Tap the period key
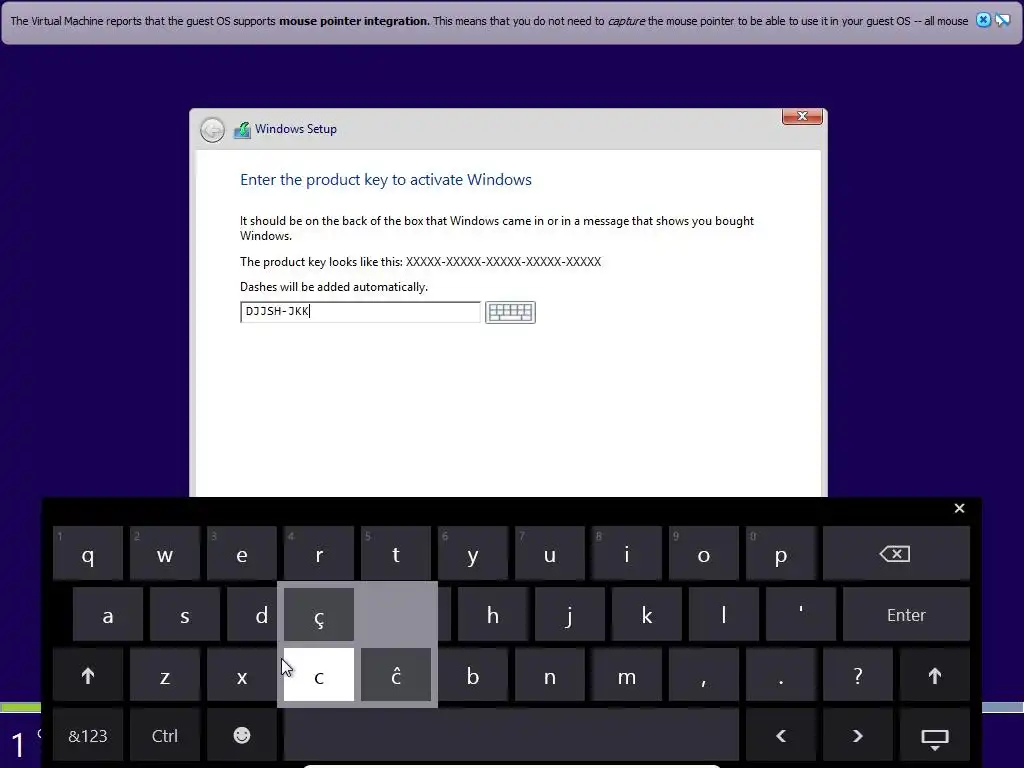 tap(781, 675)
